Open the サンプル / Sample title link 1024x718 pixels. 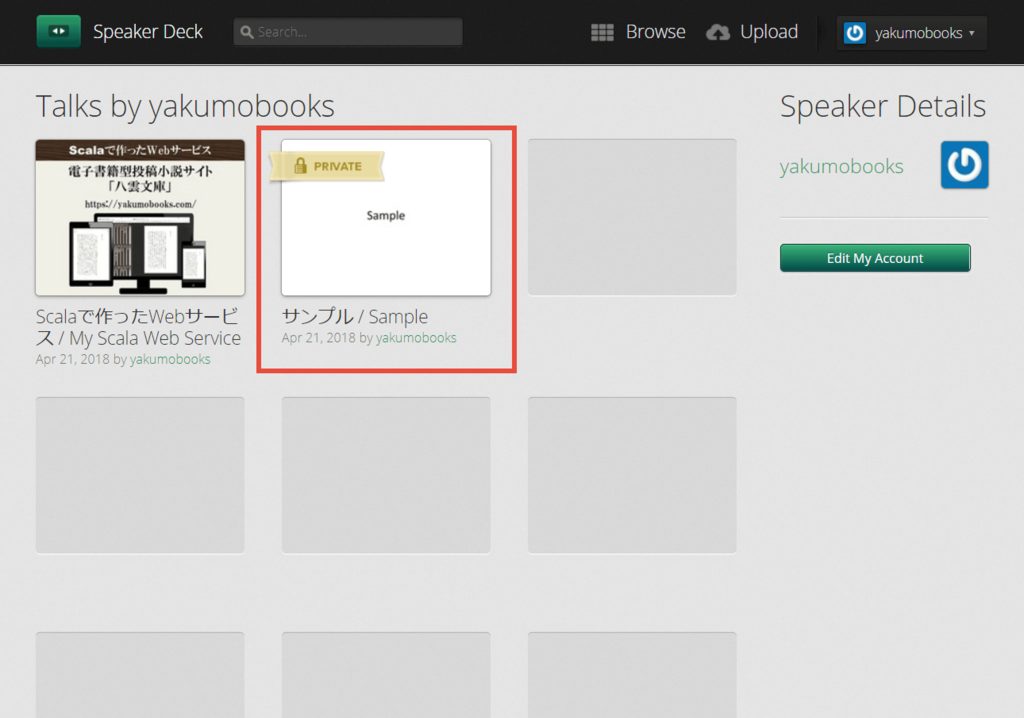click(355, 316)
